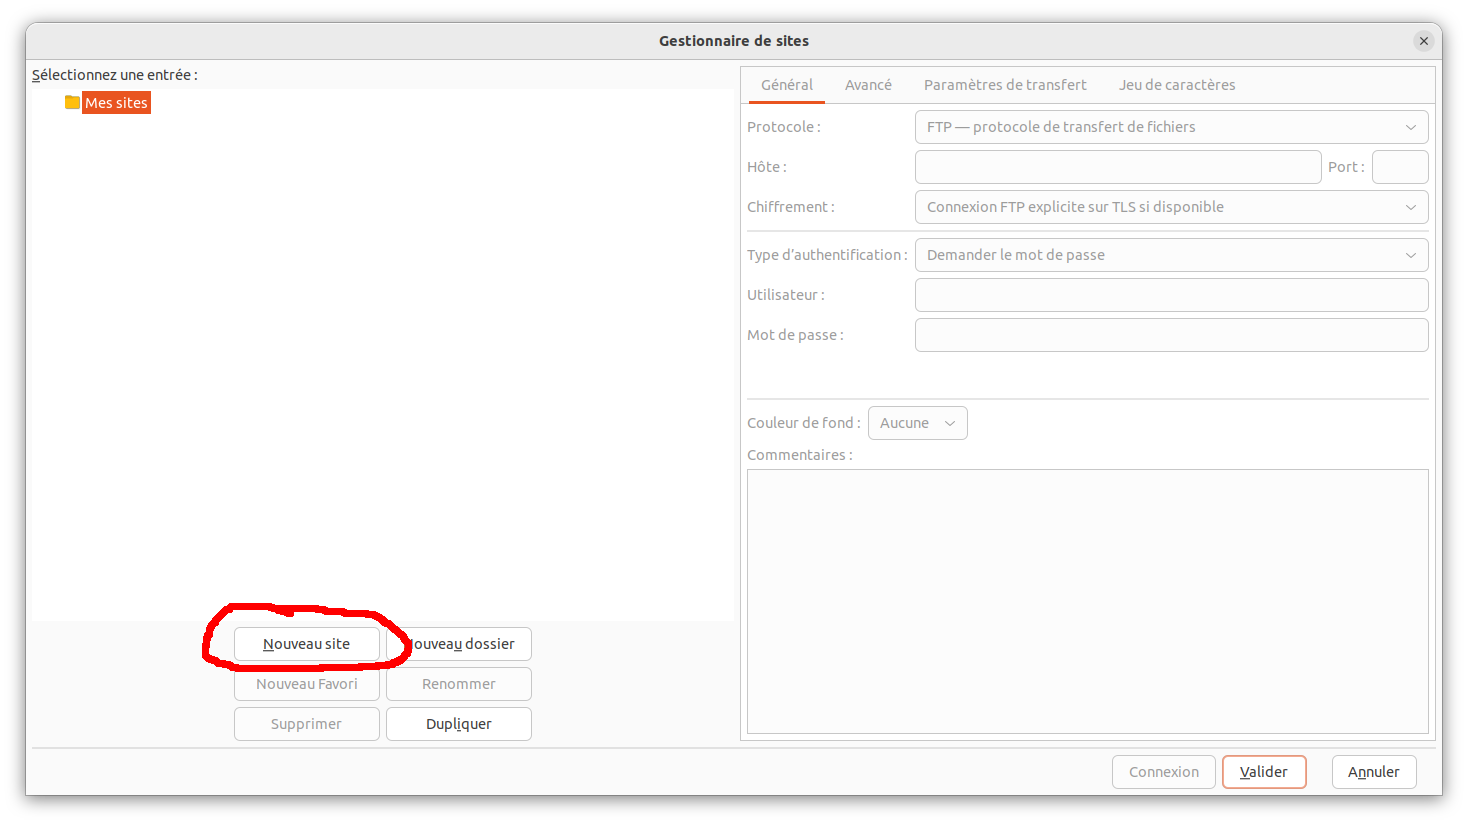Close the Gestionnaire de sites dialog

[x=1423, y=41]
